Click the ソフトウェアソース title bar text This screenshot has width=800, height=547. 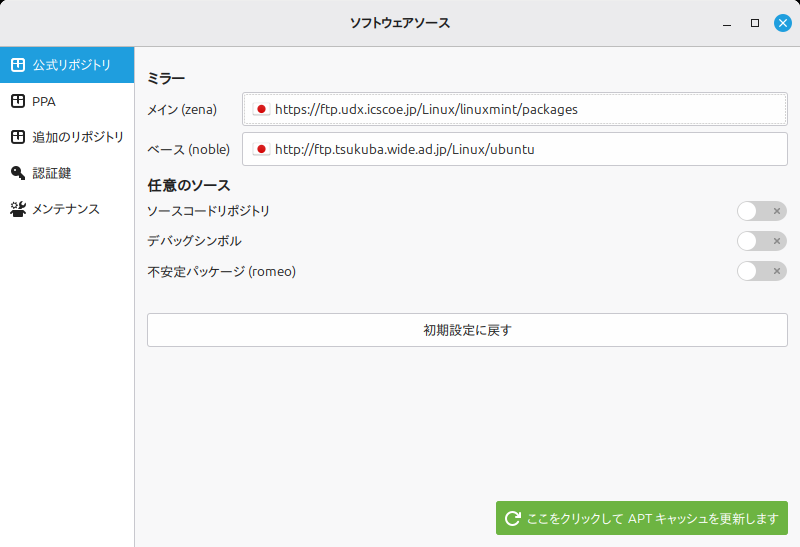pyautogui.click(x=400, y=23)
